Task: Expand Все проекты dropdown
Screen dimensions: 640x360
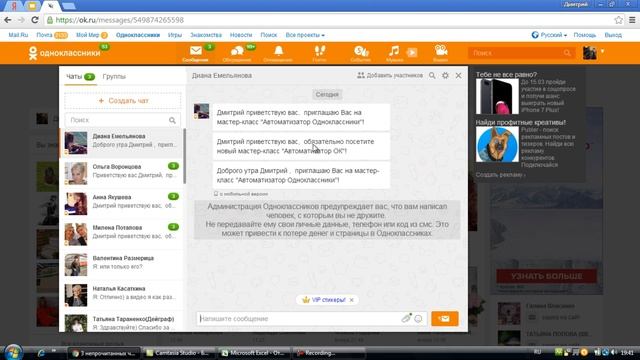Action: point(305,35)
